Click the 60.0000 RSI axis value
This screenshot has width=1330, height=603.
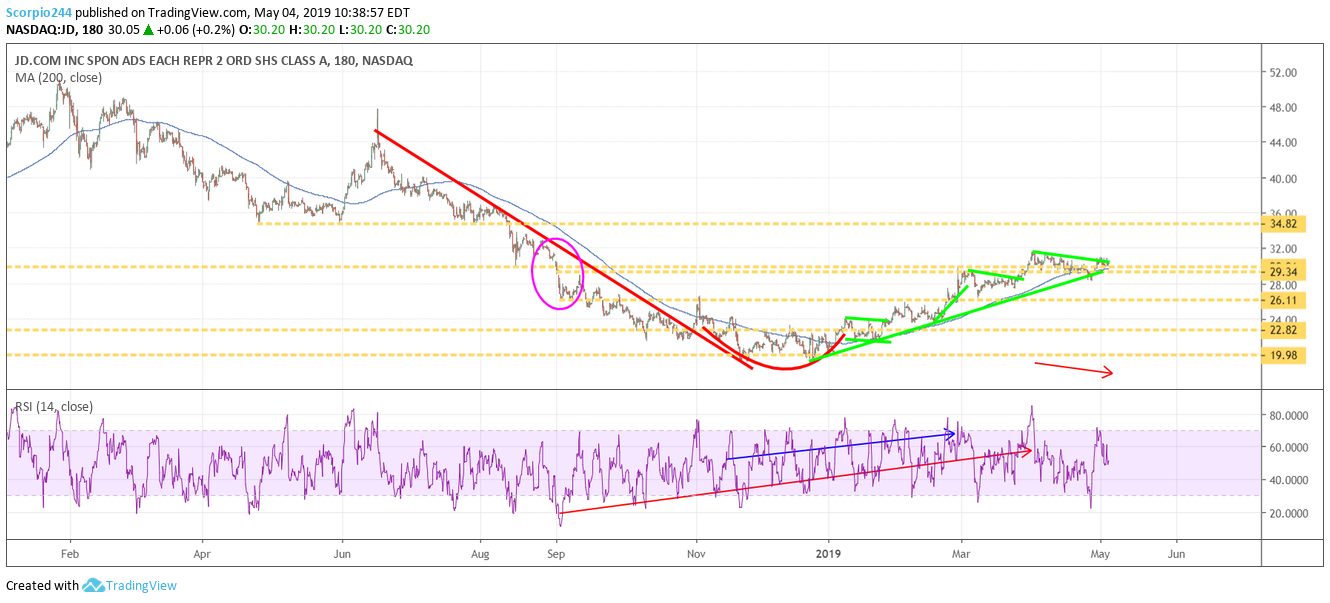click(1291, 447)
